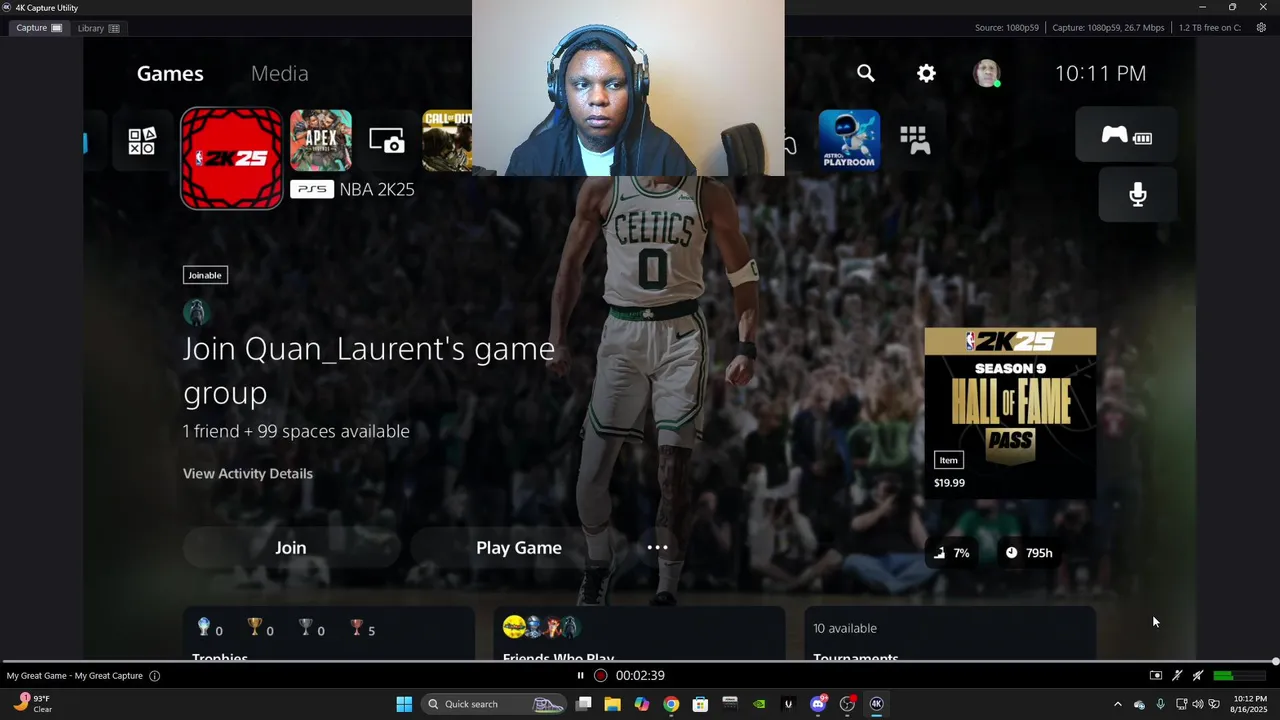Click the Quick search taskbar box
This screenshot has width=1280, height=720.
coord(494,704)
